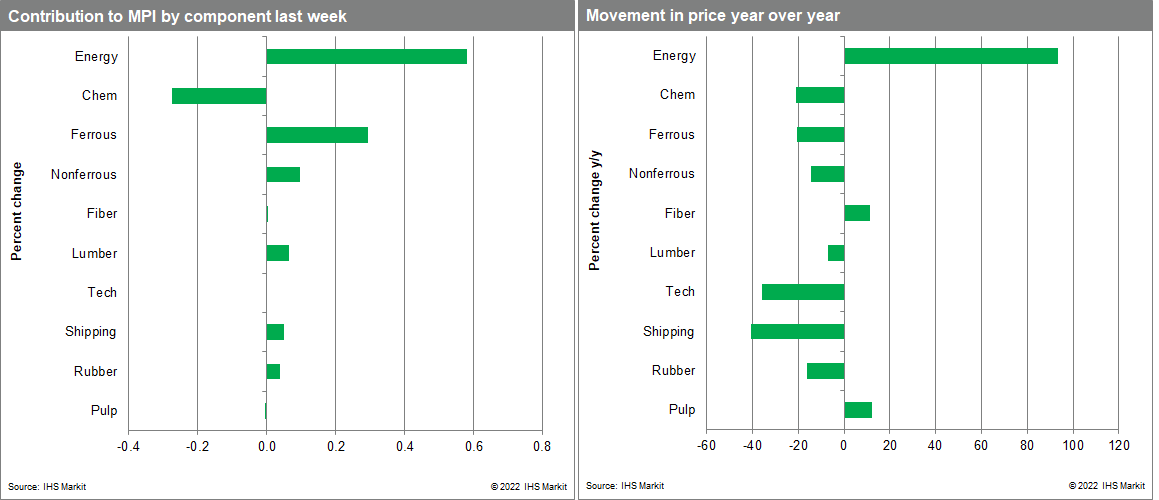Image resolution: width=1159 pixels, height=500 pixels.
Task: Click the Rubber bar in MPI contribution chart
Action: (x=273, y=371)
